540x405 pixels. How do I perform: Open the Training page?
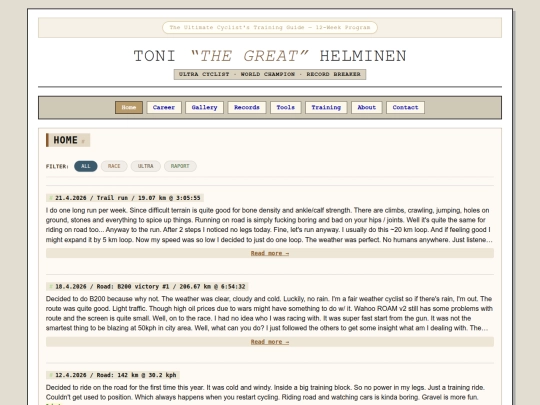pos(326,107)
